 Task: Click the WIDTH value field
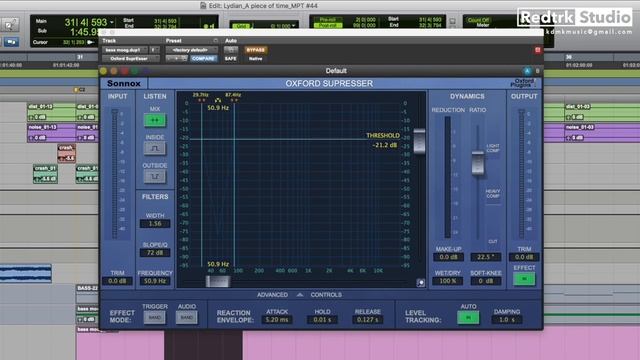[x=155, y=224]
